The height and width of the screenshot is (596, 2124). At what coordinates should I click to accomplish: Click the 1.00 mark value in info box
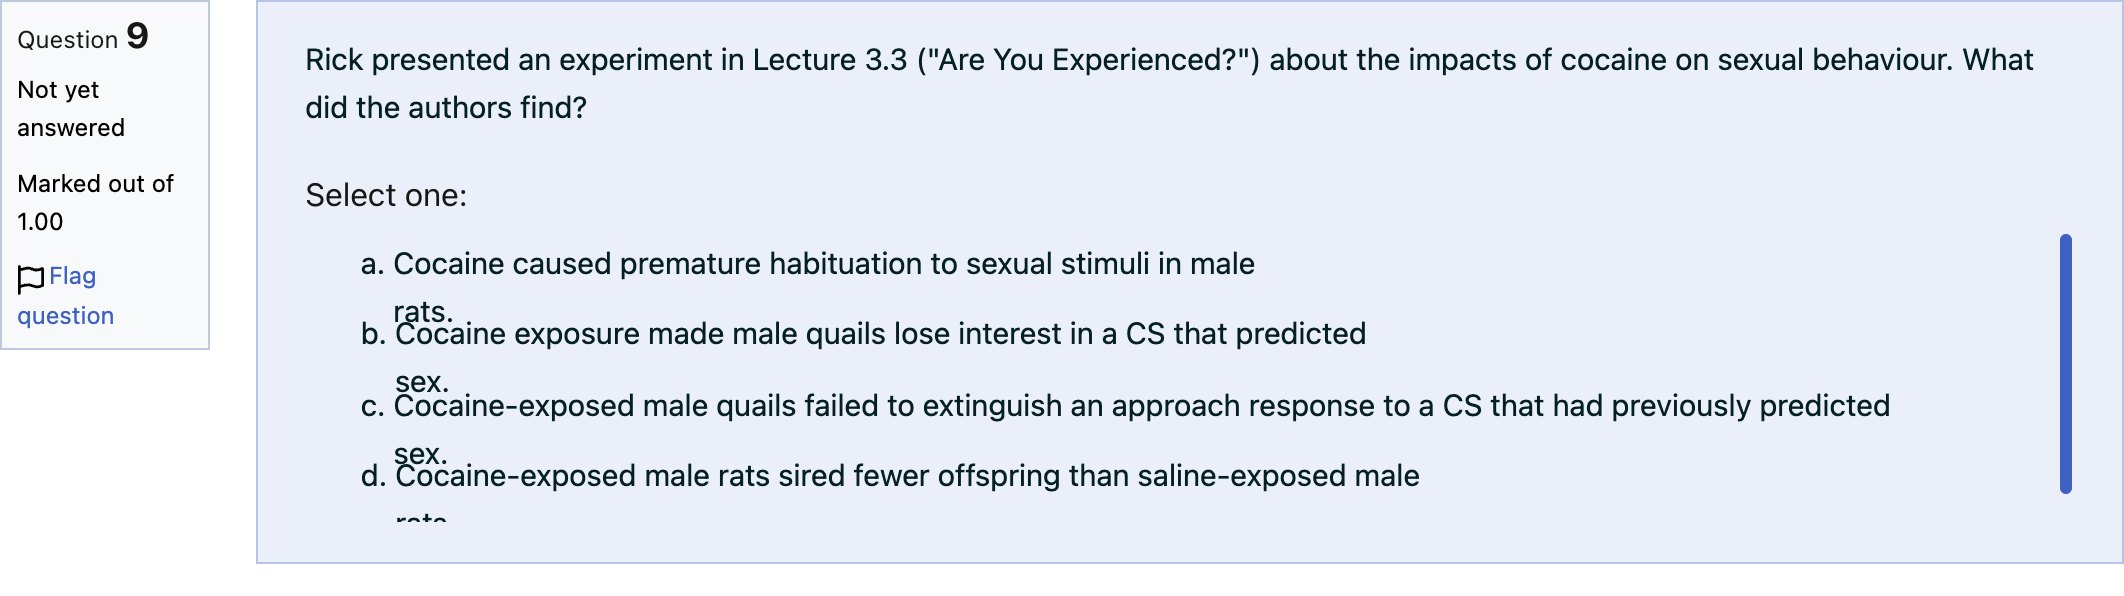click(x=40, y=222)
